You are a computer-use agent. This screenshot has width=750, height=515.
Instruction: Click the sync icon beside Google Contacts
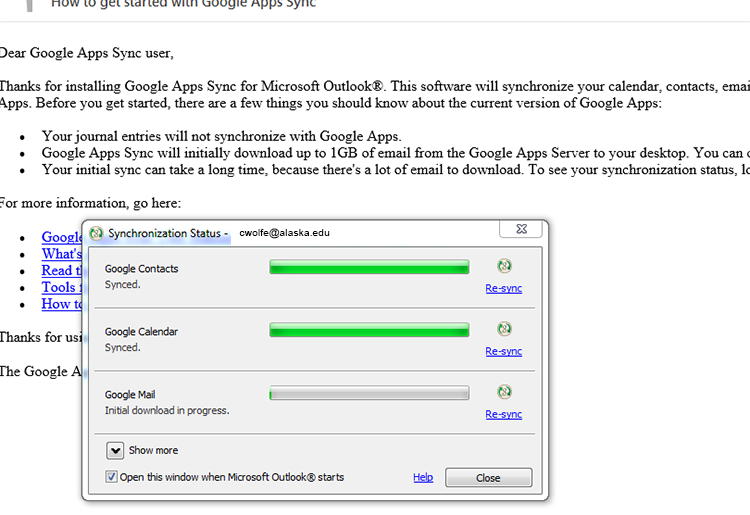504,266
